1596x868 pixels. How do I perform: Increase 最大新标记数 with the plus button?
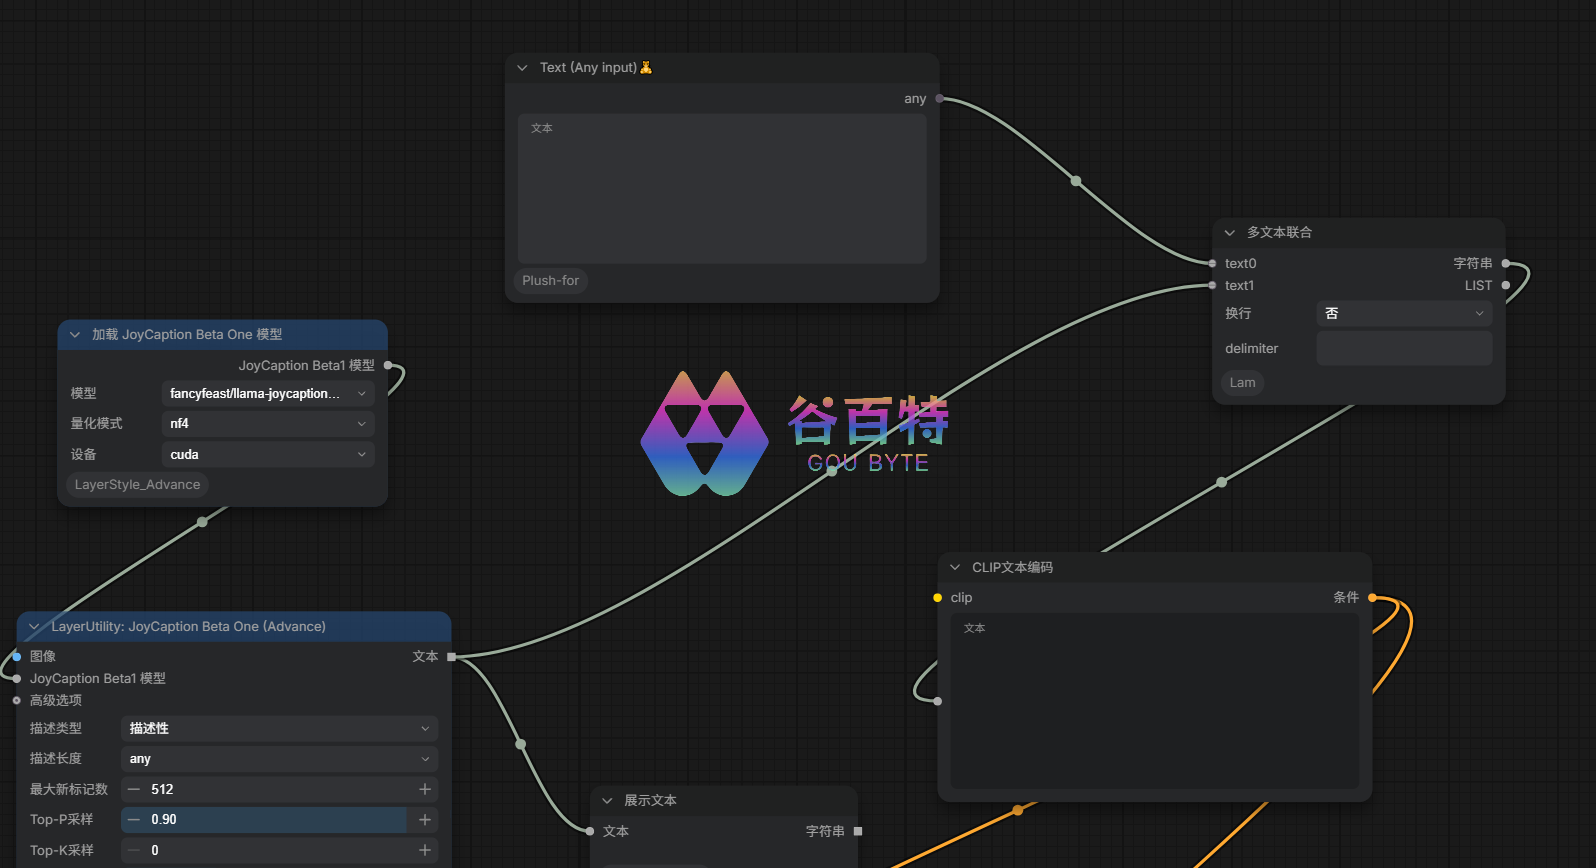(x=425, y=790)
